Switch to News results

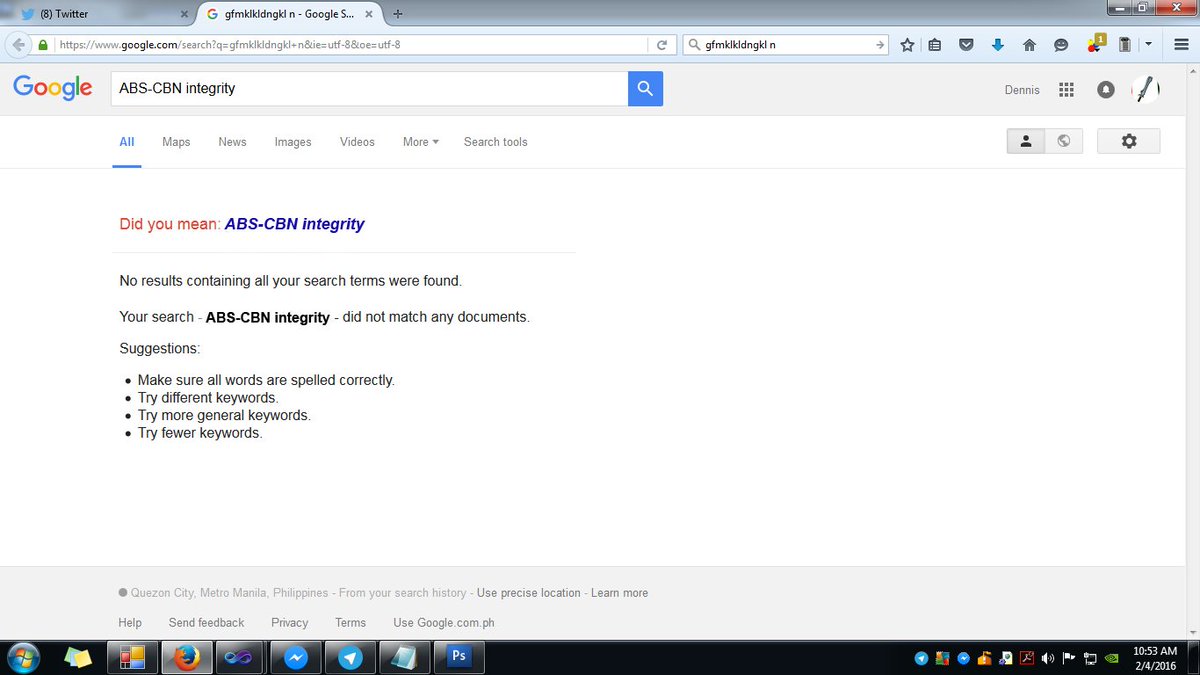(x=232, y=142)
